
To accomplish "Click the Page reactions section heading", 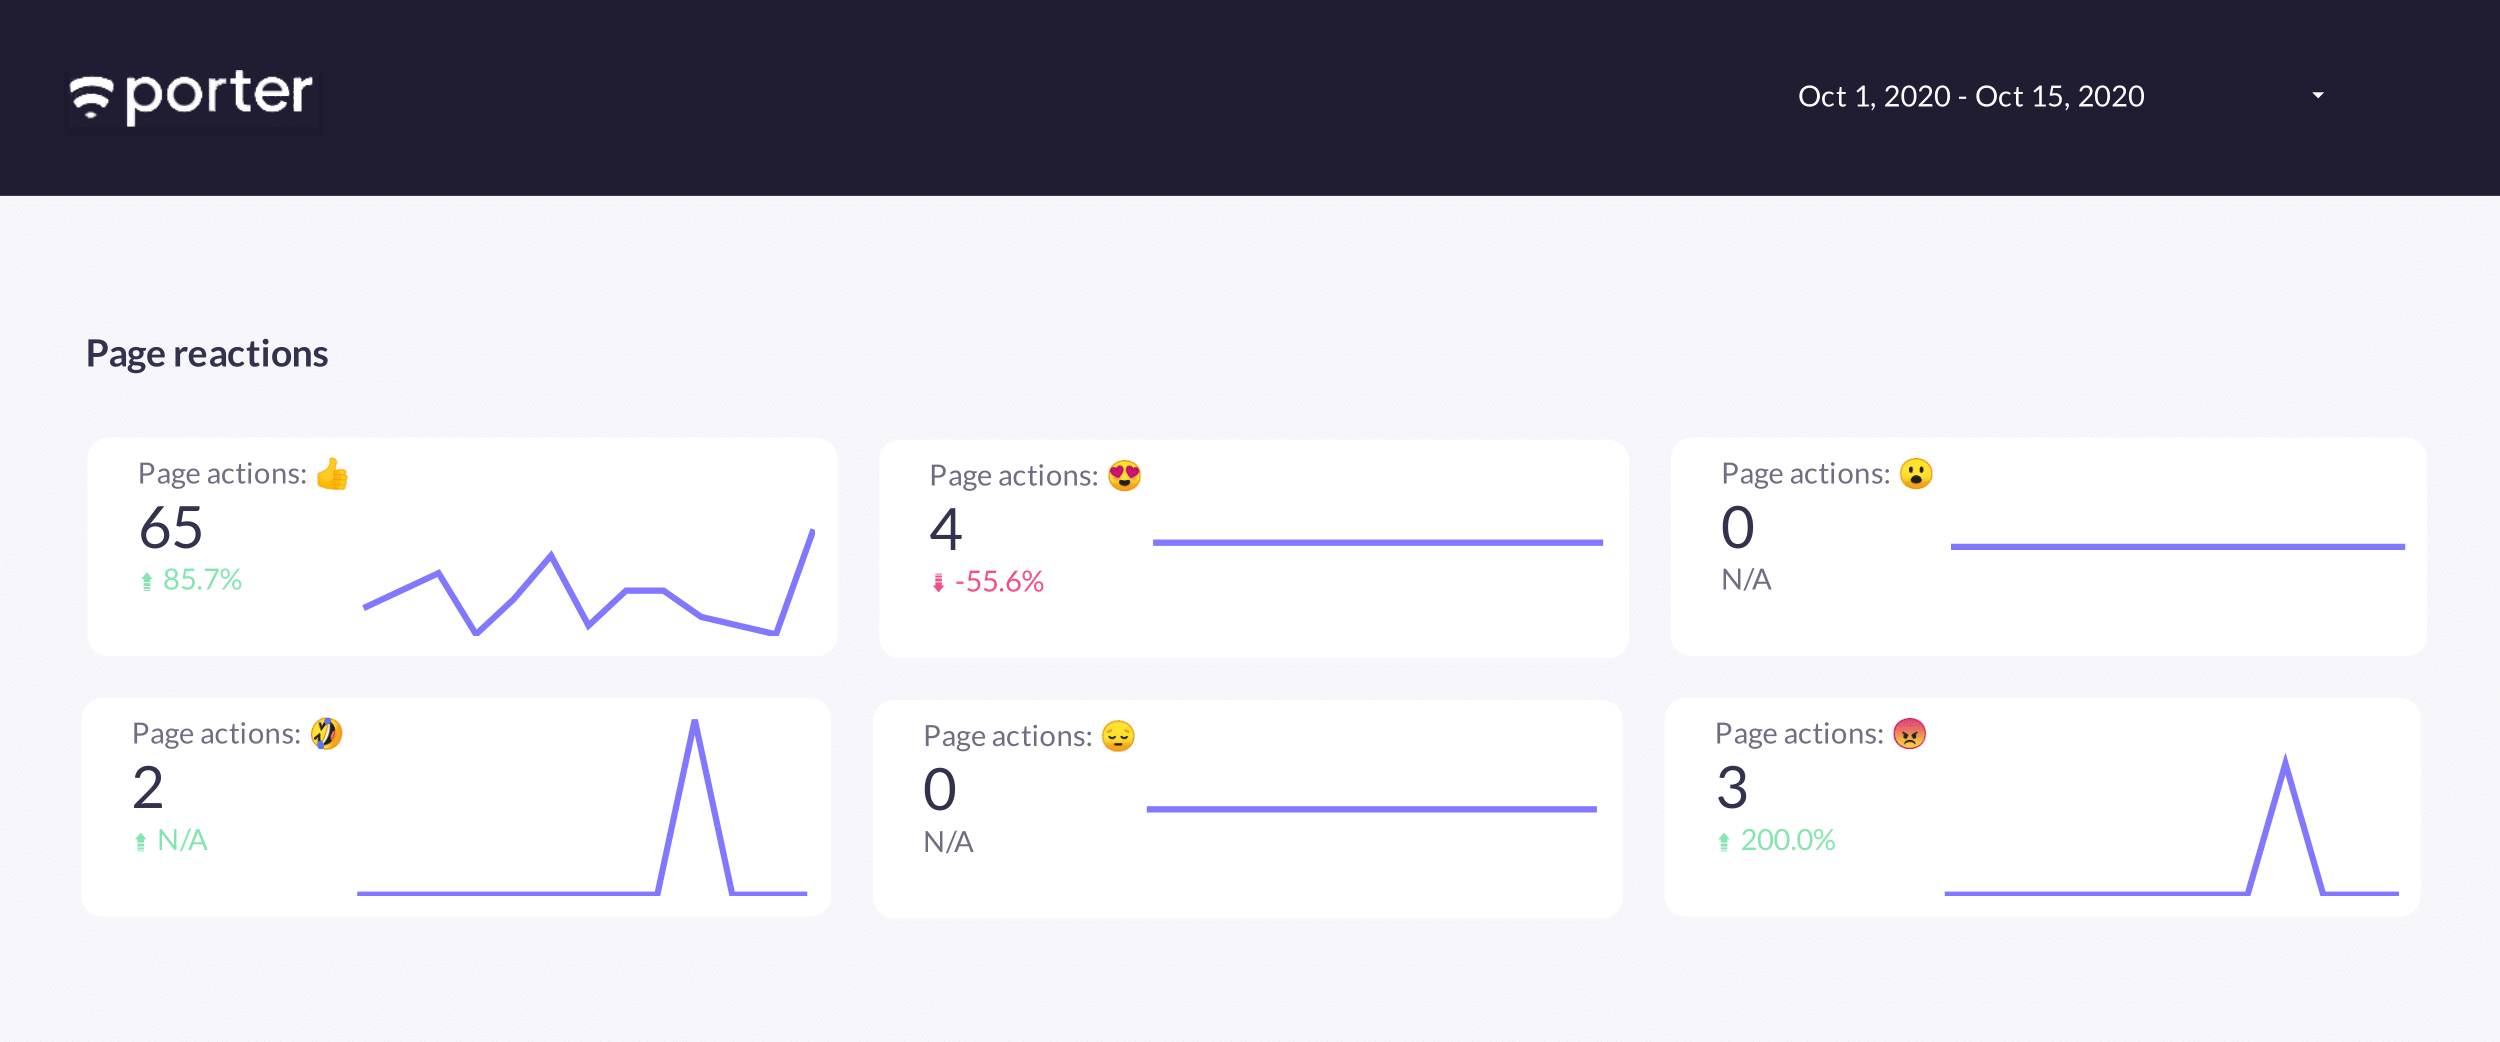I will [x=207, y=354].
